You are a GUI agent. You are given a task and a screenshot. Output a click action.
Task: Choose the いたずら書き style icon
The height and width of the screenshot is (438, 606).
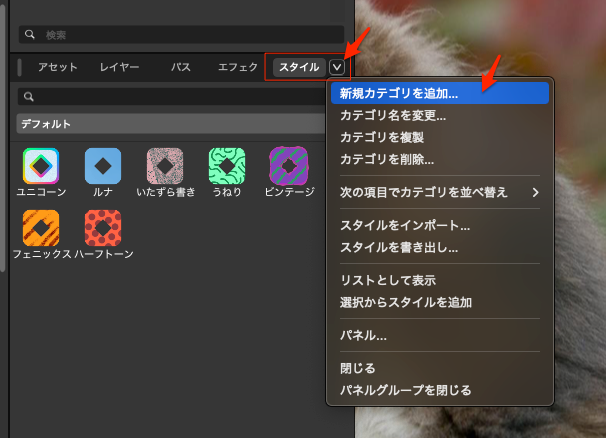pos(165,165)
